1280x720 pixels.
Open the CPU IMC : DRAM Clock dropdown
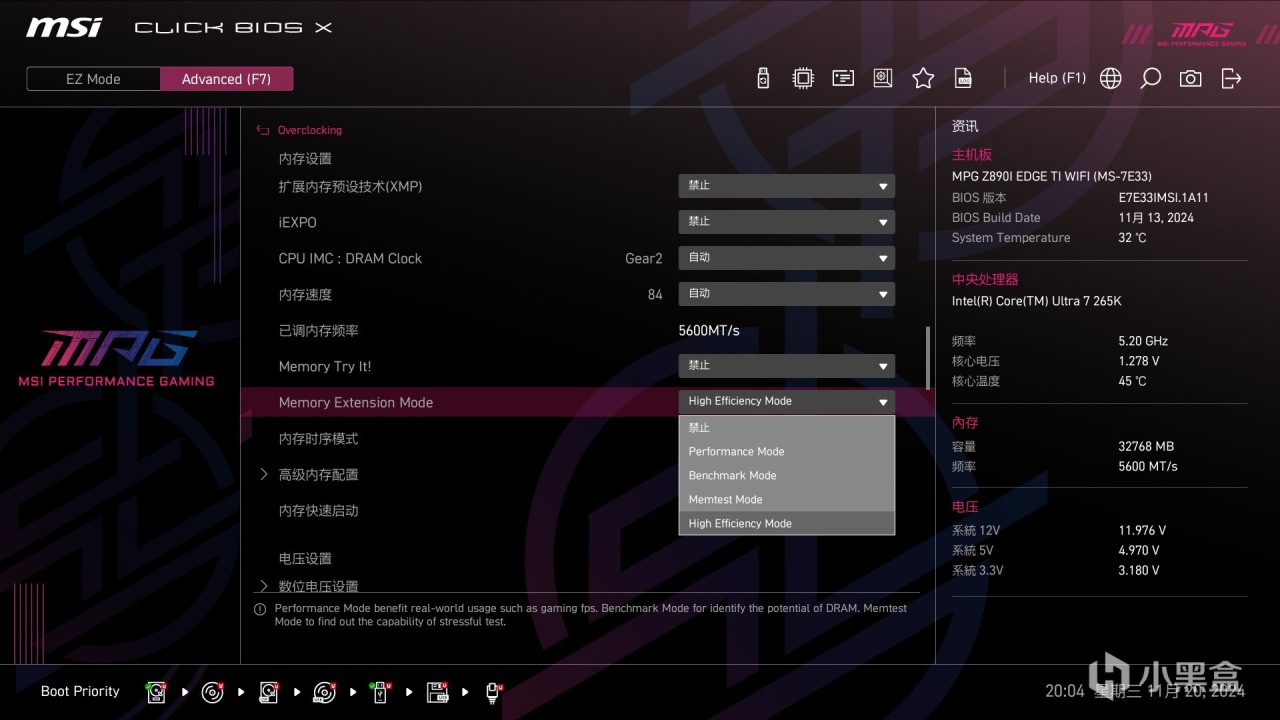(786, 258)
